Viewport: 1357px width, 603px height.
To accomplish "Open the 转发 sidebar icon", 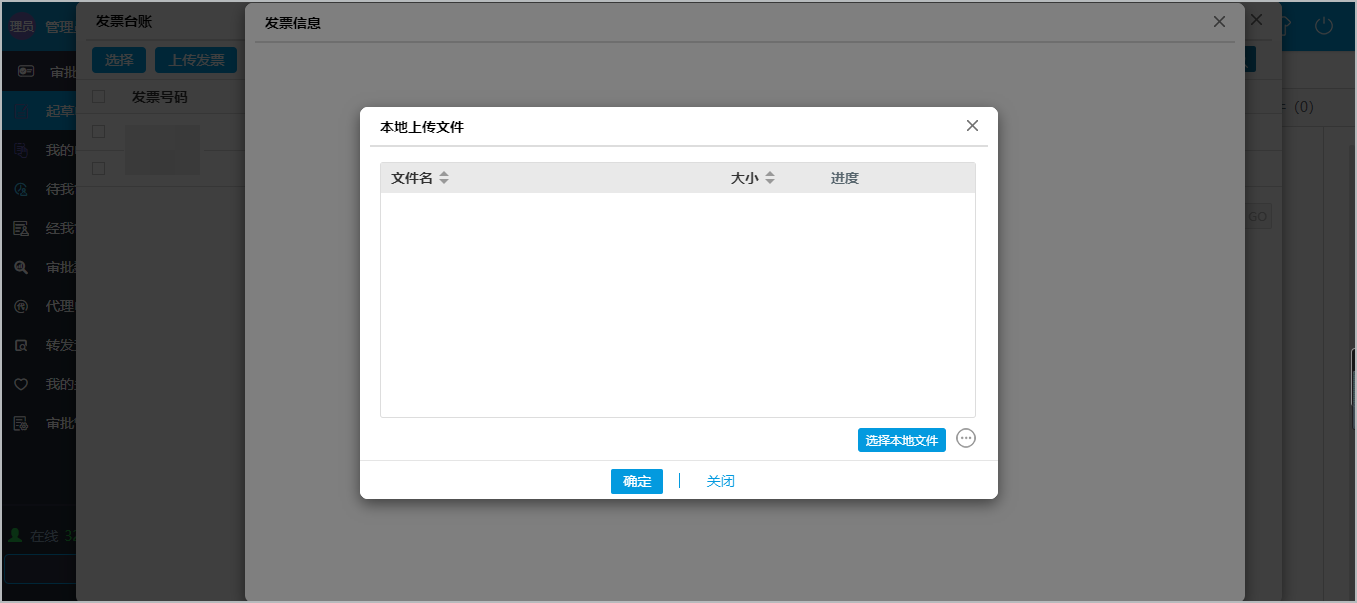I will point(20,345).
